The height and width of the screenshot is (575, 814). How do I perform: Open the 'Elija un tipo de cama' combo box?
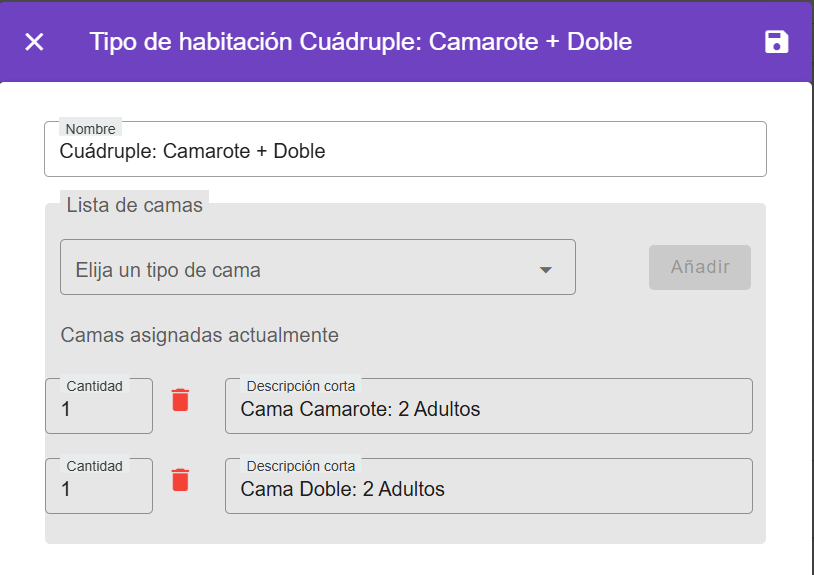click(x=300, y=268)
